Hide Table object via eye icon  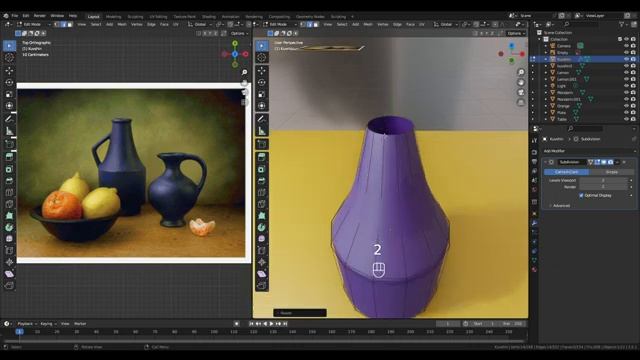coord(626,119)
